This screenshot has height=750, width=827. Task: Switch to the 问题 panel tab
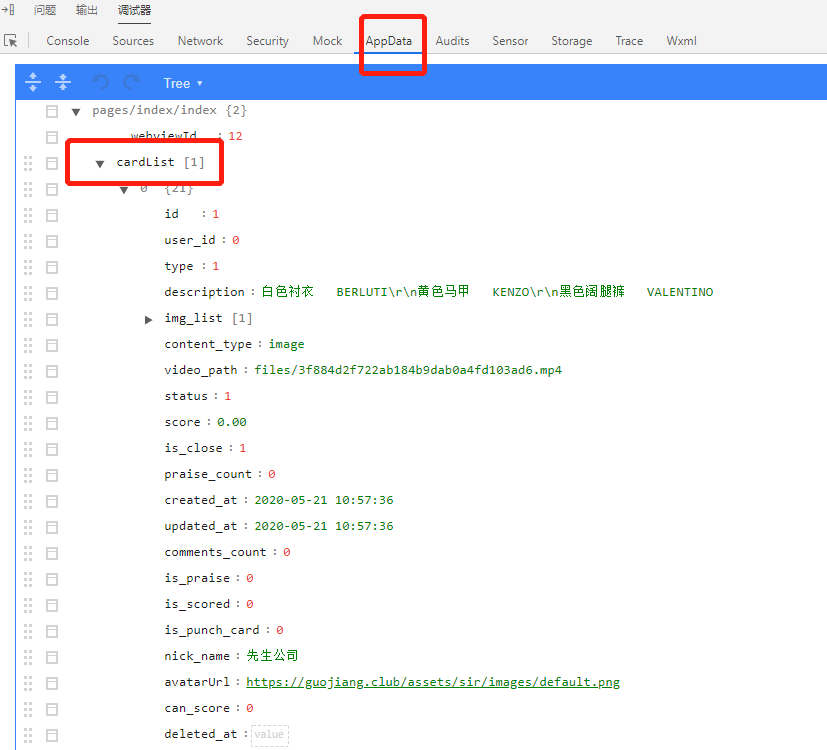click(45, 10)
